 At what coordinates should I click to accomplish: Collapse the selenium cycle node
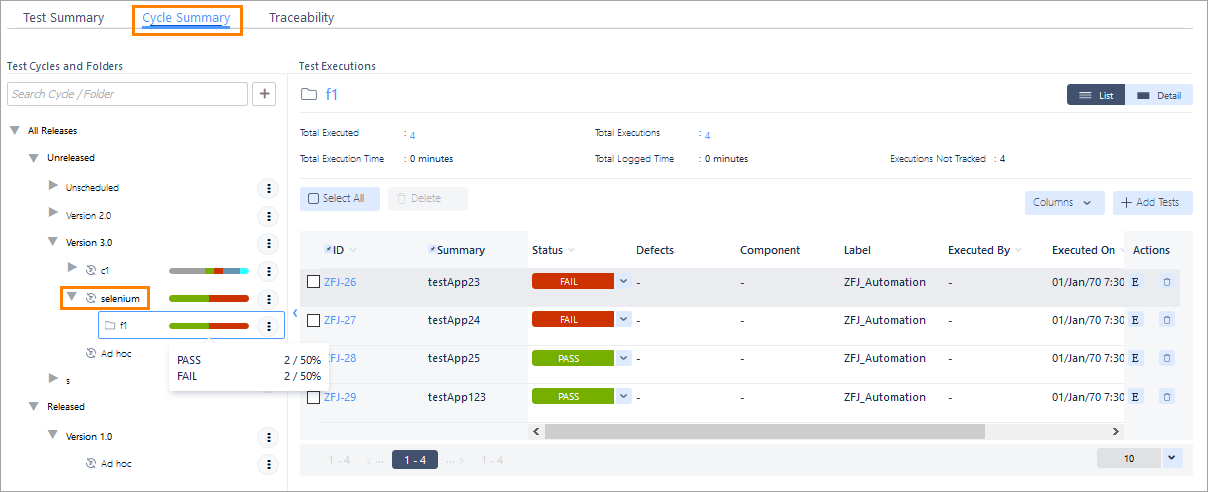pyautogui.click(x=72, y=297)
